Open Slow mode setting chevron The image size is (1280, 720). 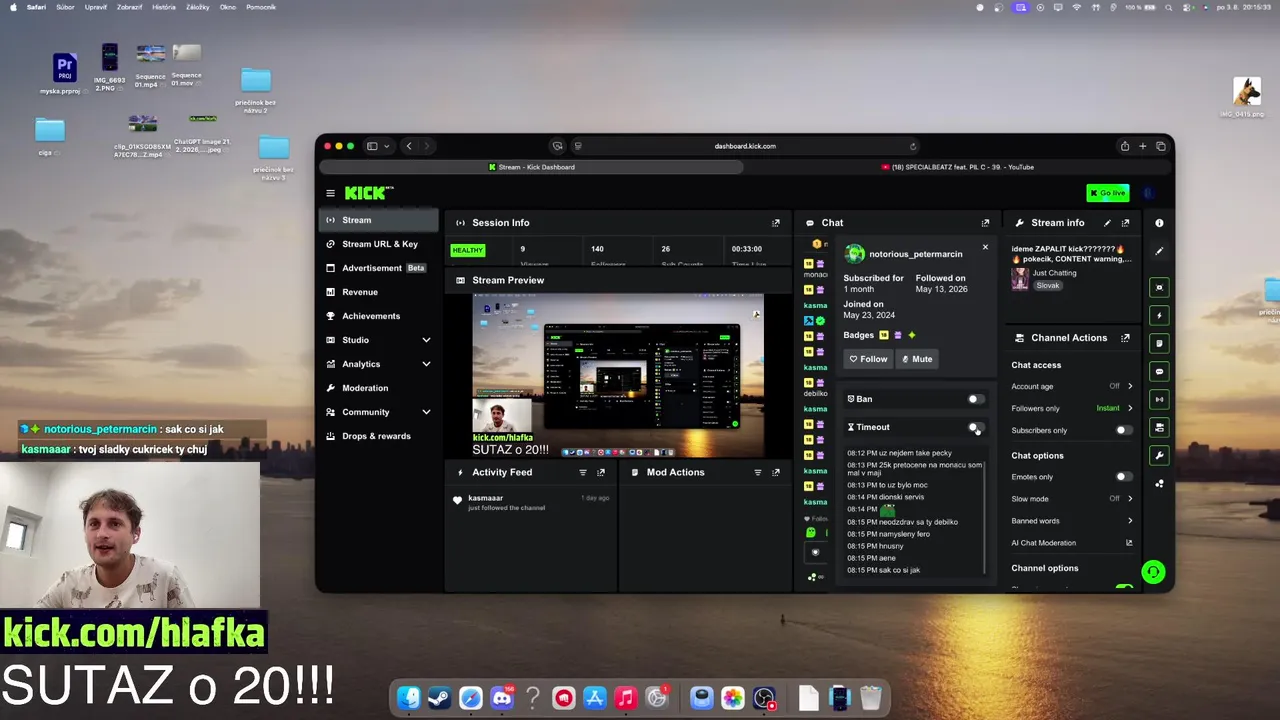tap(1130, 498)
